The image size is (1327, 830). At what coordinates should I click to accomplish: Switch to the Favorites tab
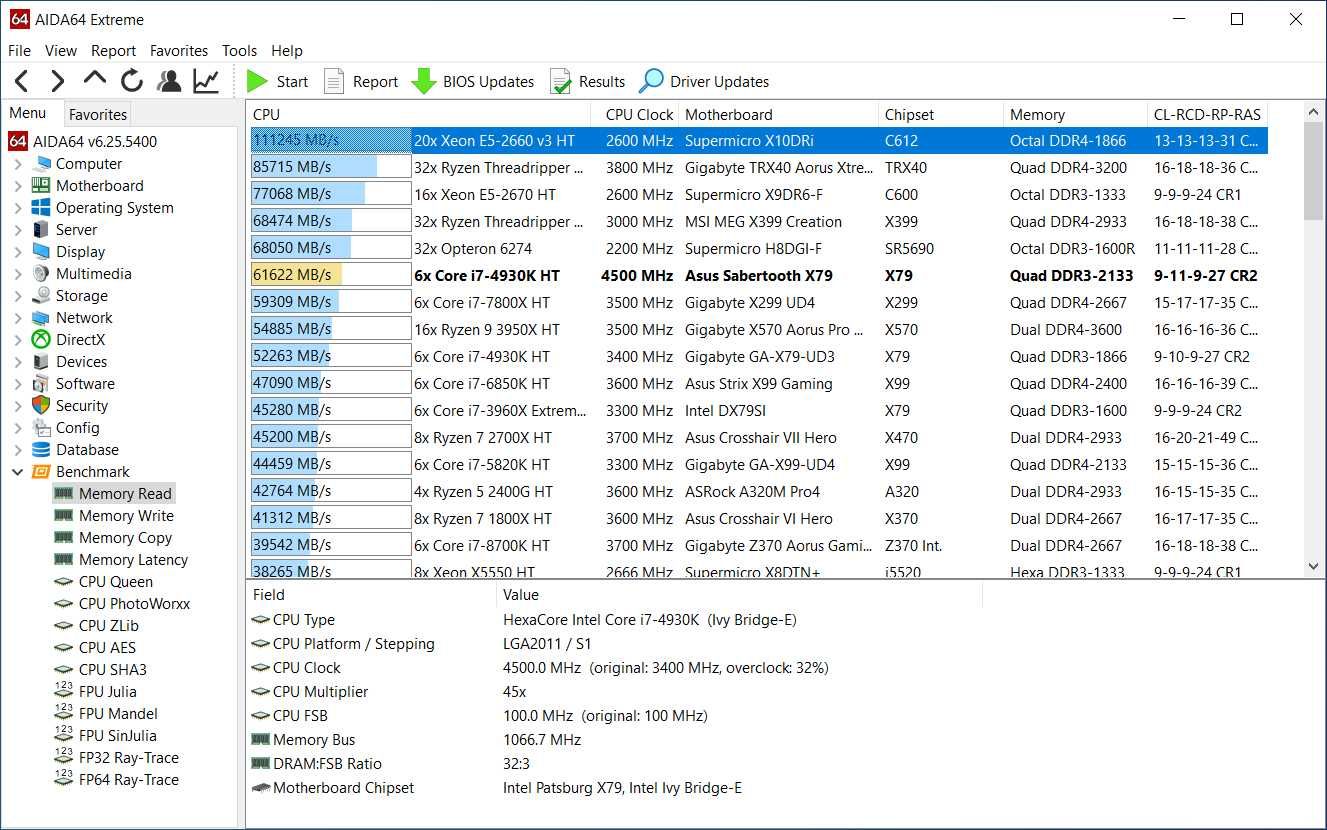point(98,114)
